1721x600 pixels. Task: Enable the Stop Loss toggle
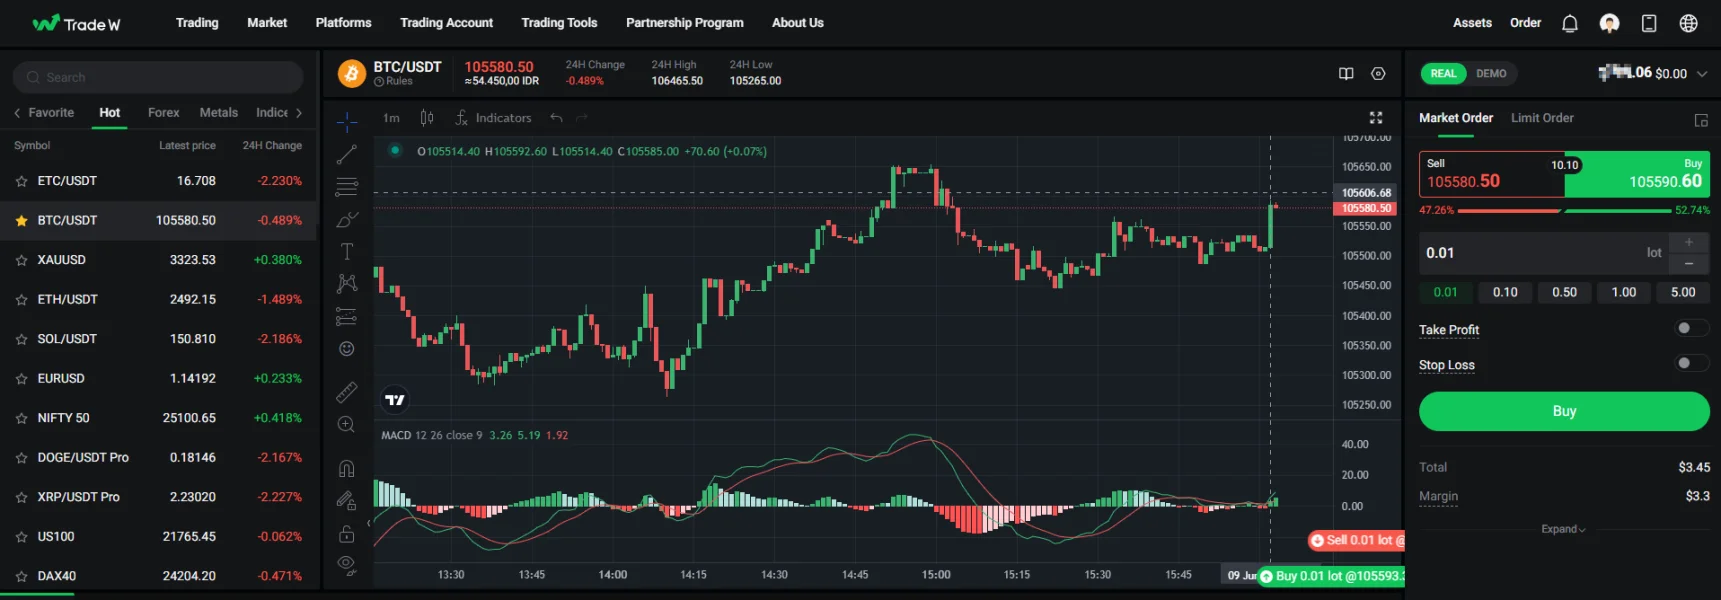pos(1690,363)
